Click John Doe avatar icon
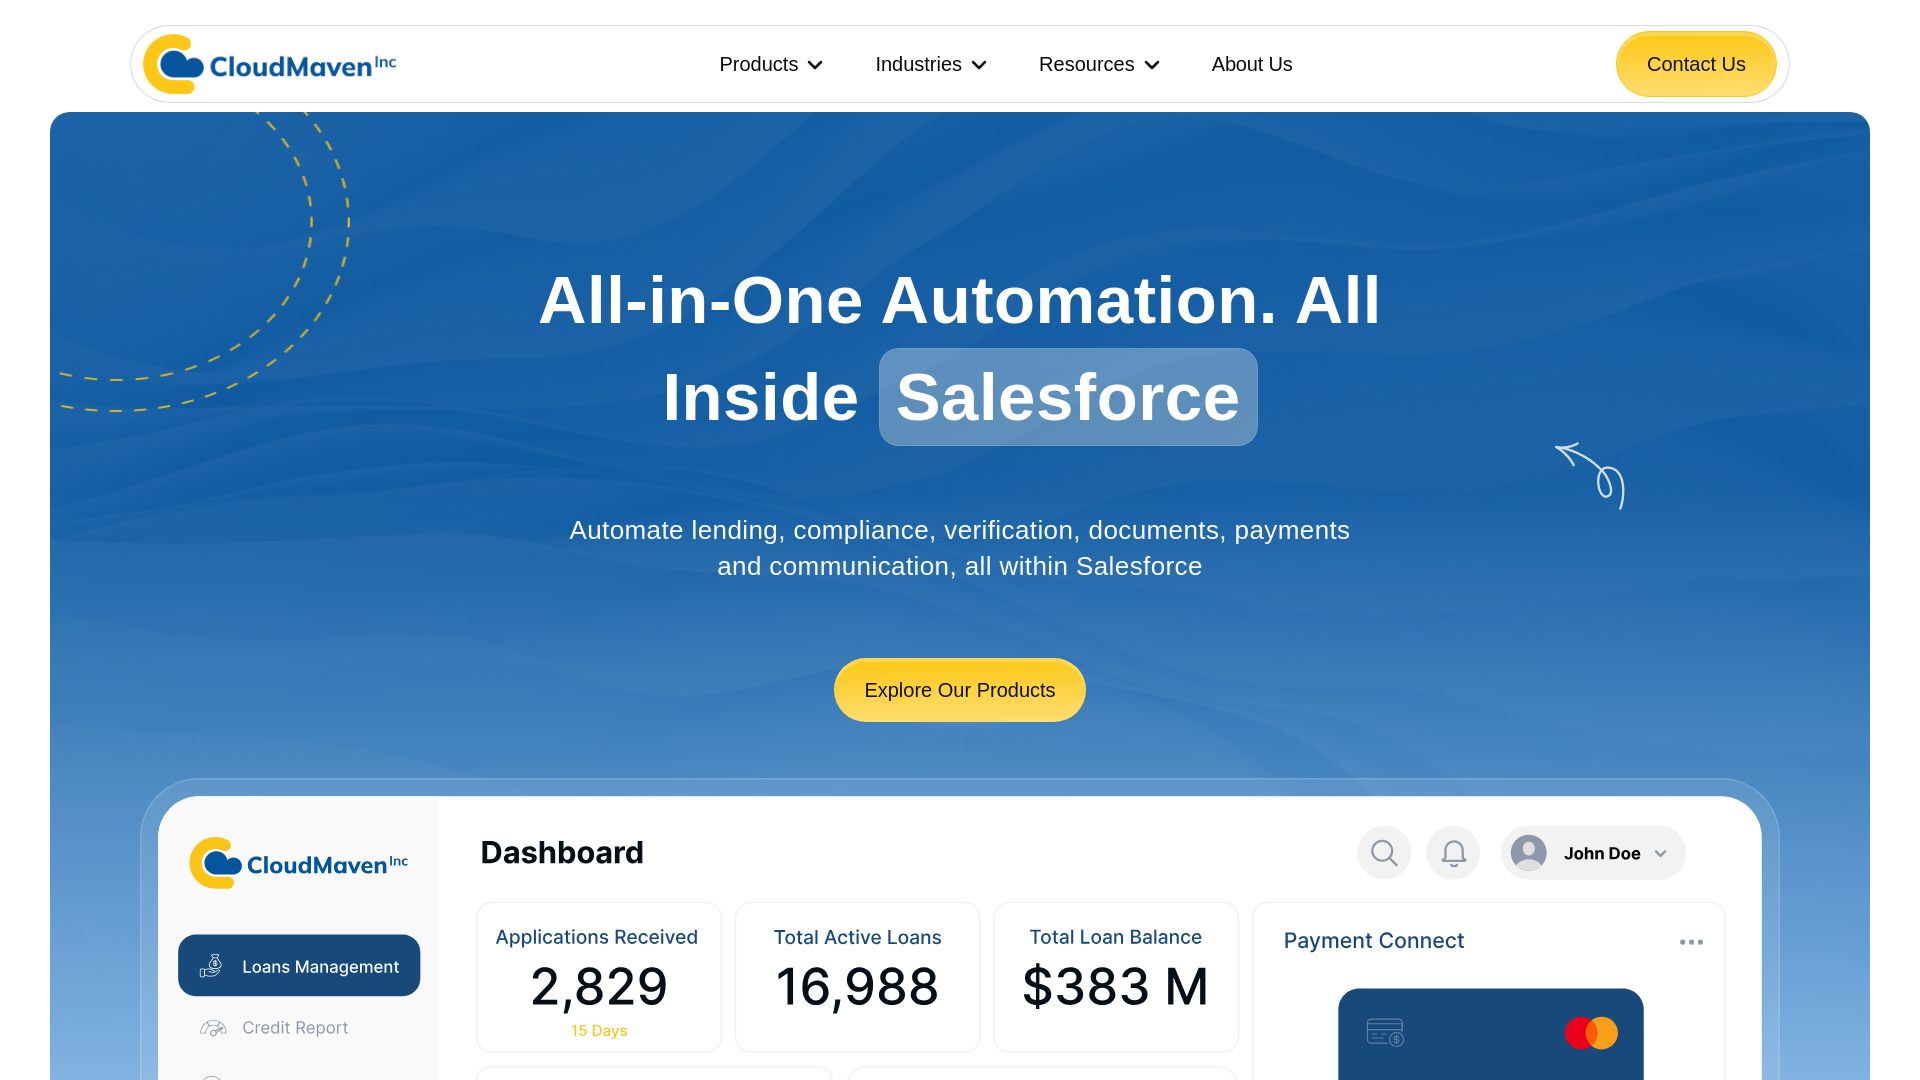Viewport: 1920px width, 1080px height. pos(1529,853)
